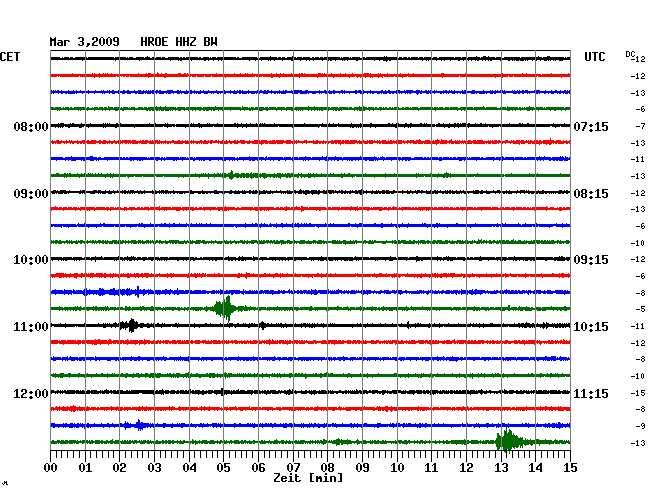Screen dimensions: 650x494
Task: Click the "07" minute axis label
Action: (293, 467)
